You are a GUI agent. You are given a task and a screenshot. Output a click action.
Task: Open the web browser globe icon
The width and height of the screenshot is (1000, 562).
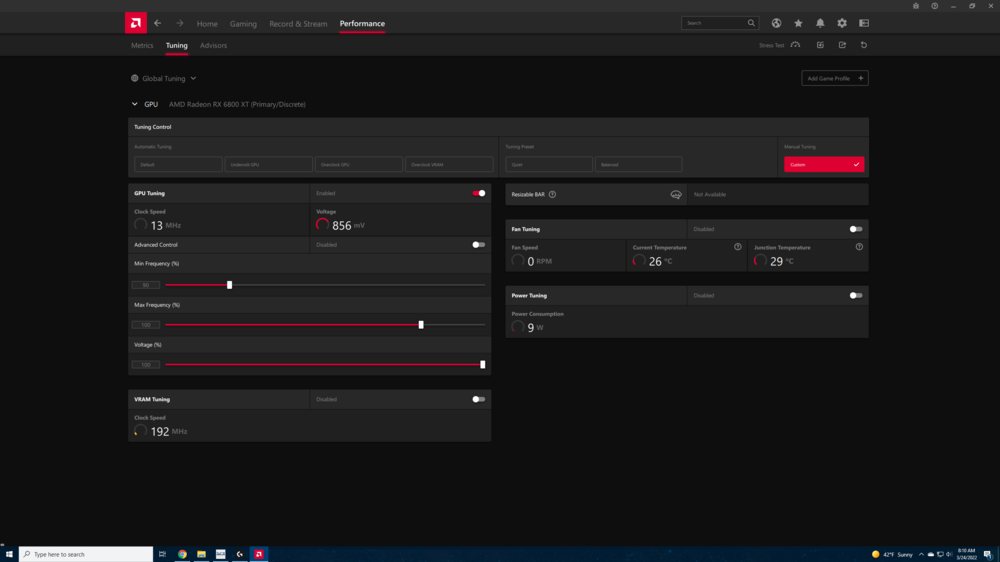click(776, 23)
